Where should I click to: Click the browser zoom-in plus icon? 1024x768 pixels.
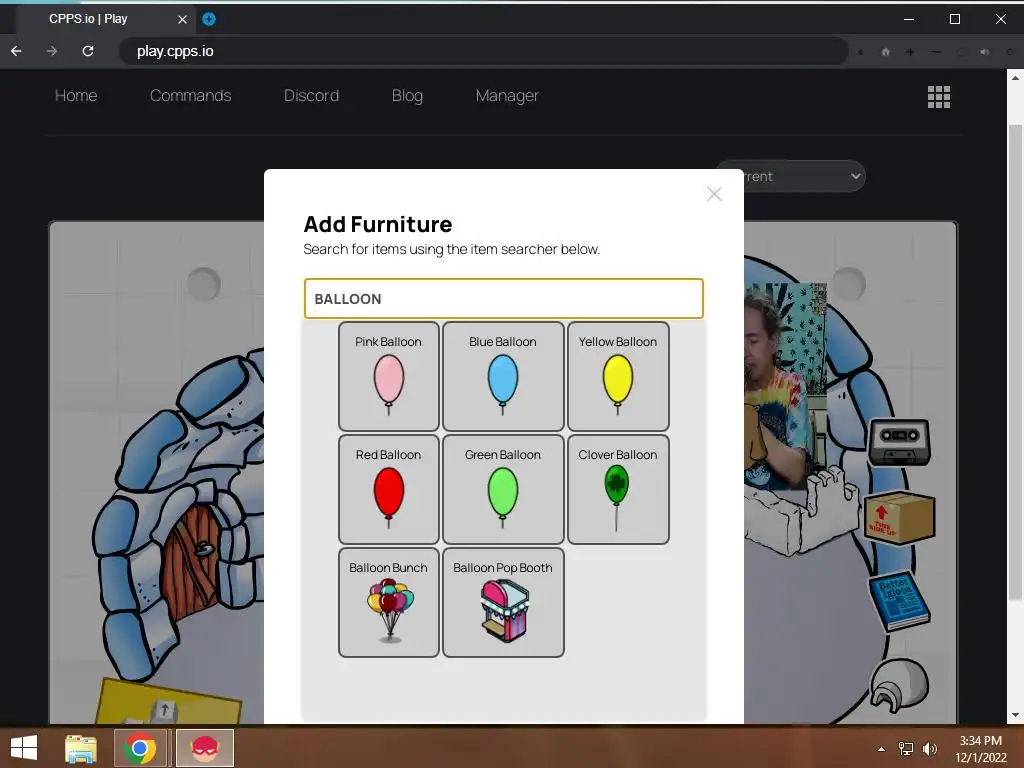coord(910,52)
